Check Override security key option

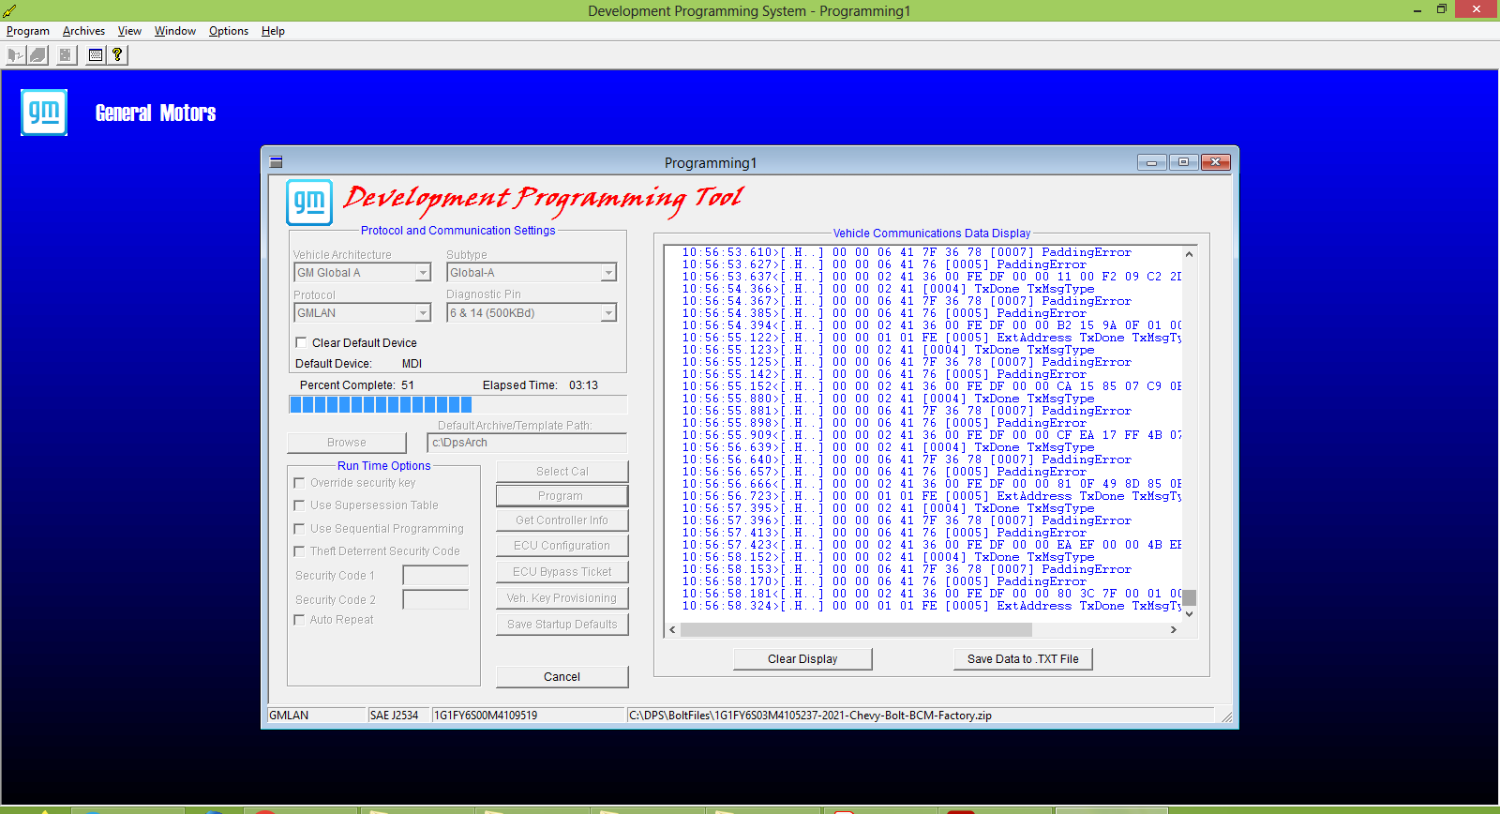click(299, 483)
